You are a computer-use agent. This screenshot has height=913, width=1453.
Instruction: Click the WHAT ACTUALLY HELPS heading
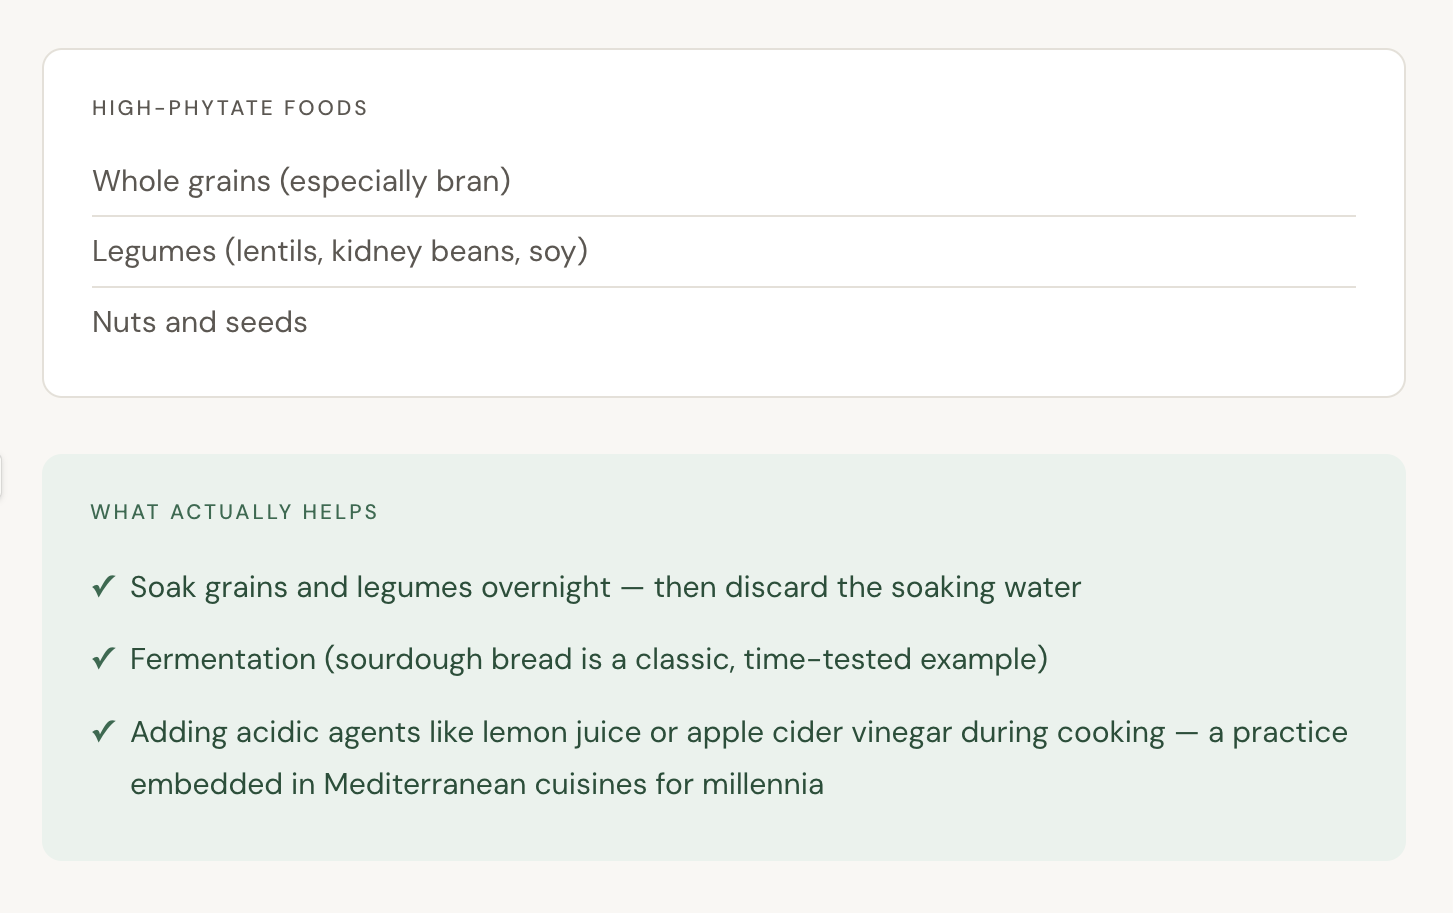(234, 512)
